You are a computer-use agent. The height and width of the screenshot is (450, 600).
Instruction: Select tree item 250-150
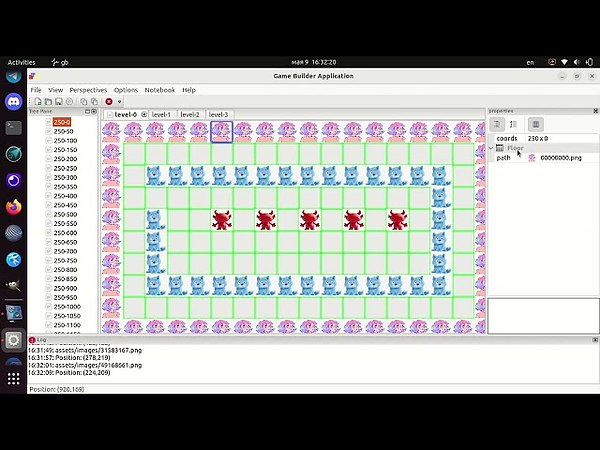[65, 150]
